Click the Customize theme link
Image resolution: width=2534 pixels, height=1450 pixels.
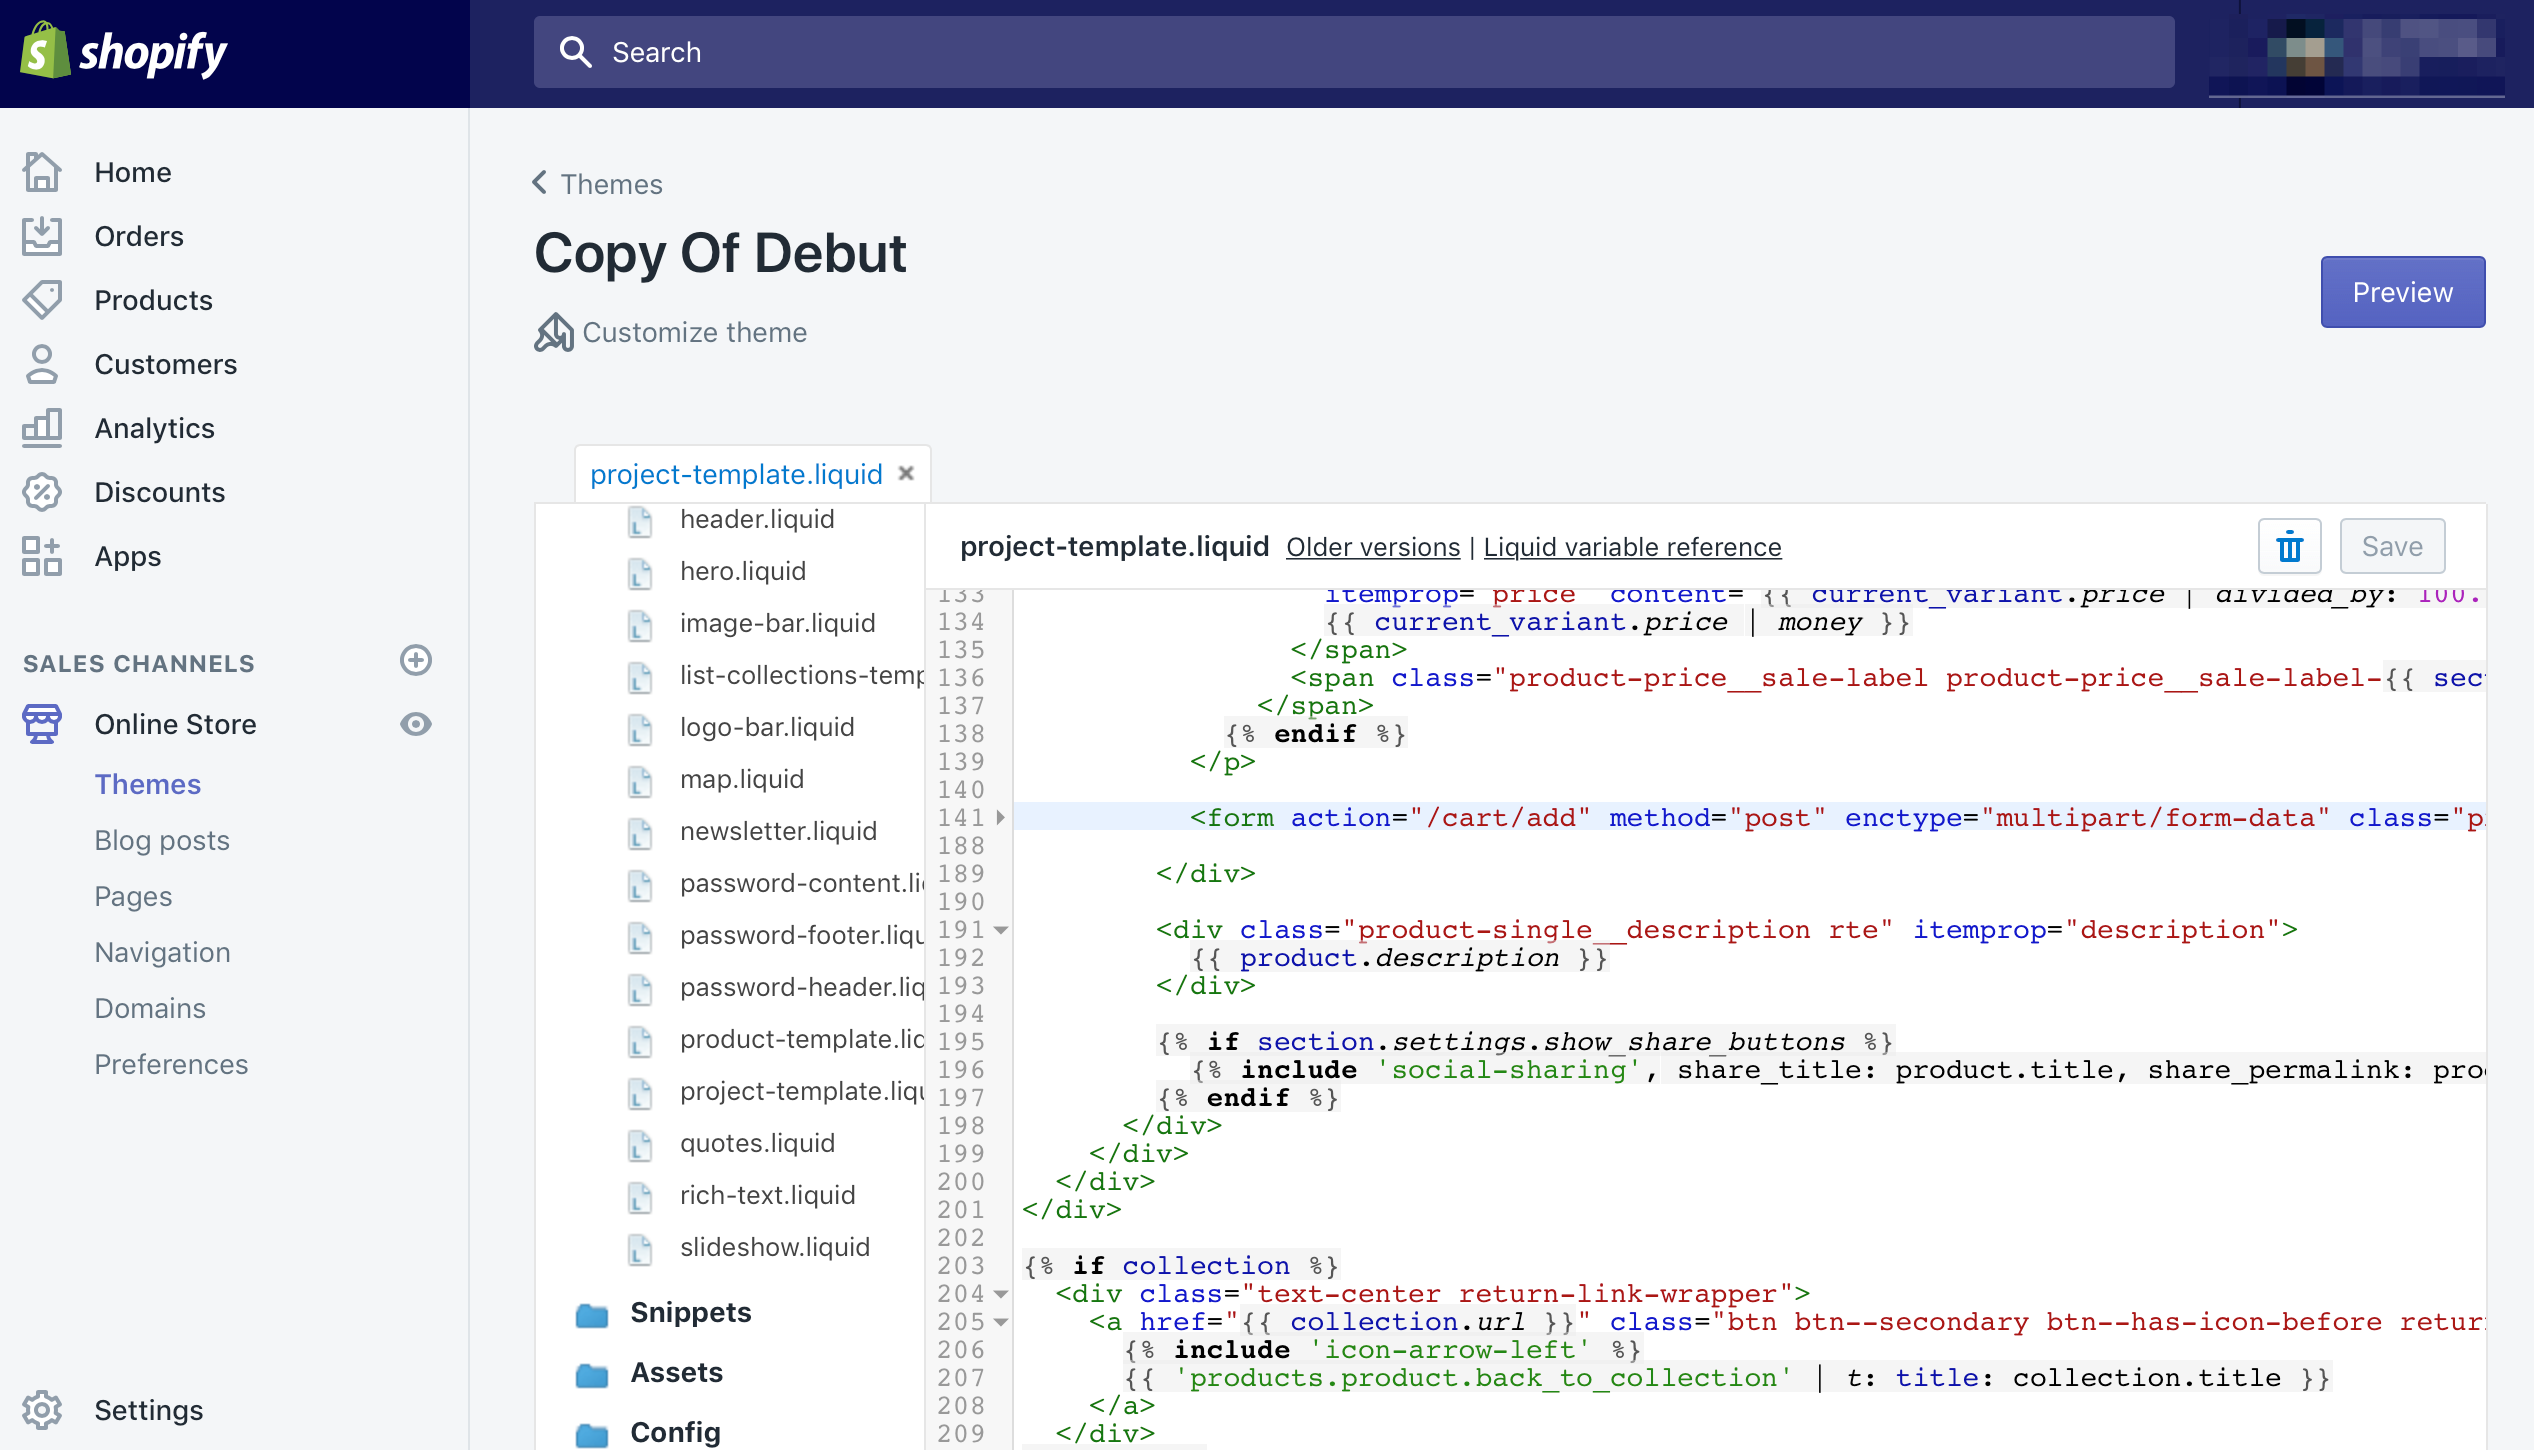pyautogui.click(x=695, y=332)
